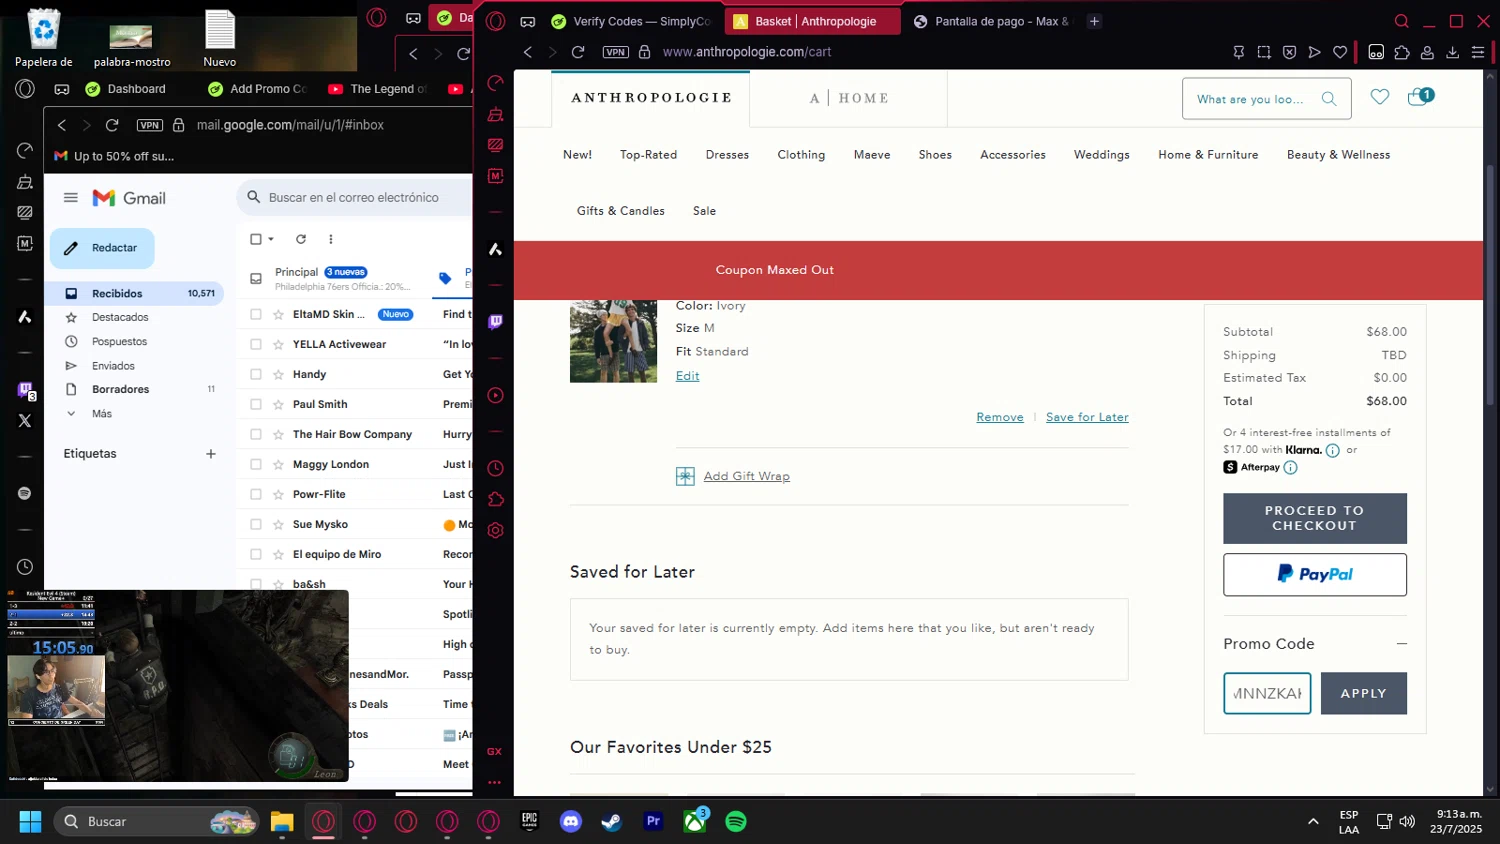Focus the Anthropologie site search field
This screenshot has width=1500, height=844.
pyautogui.click(x=1253, y=99)
